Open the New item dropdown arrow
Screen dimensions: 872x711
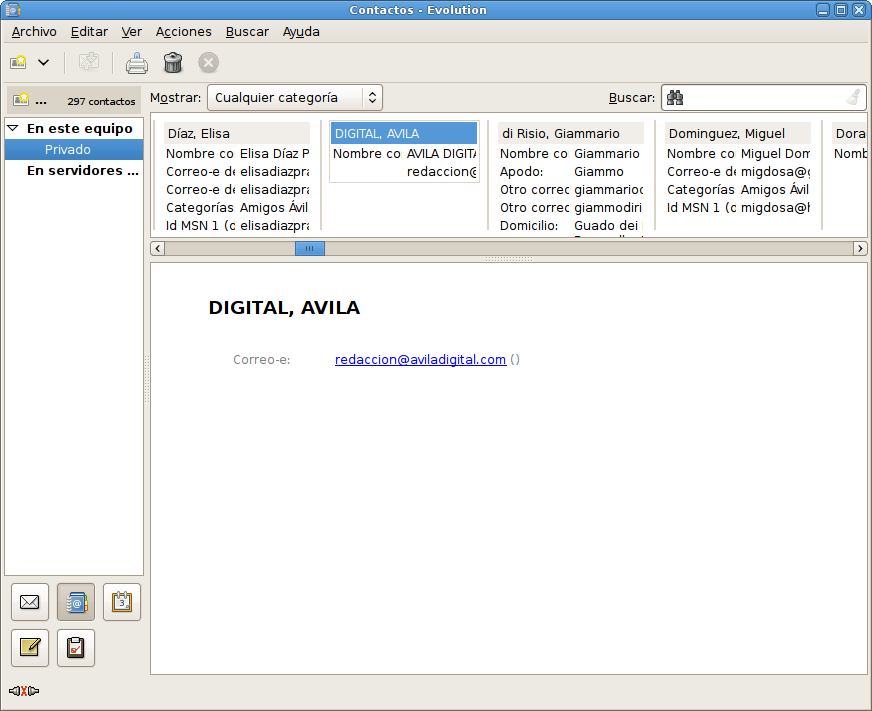(43, 62)
